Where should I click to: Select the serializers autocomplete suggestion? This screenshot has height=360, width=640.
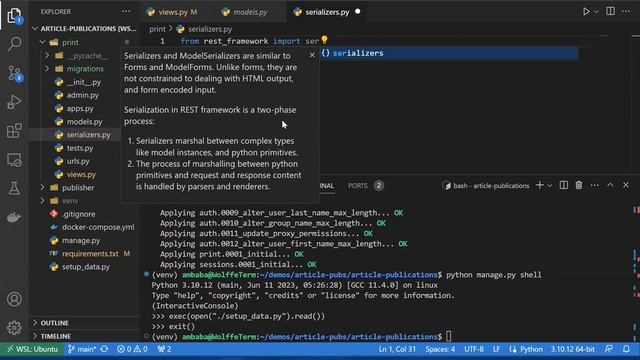pos(449,53)
